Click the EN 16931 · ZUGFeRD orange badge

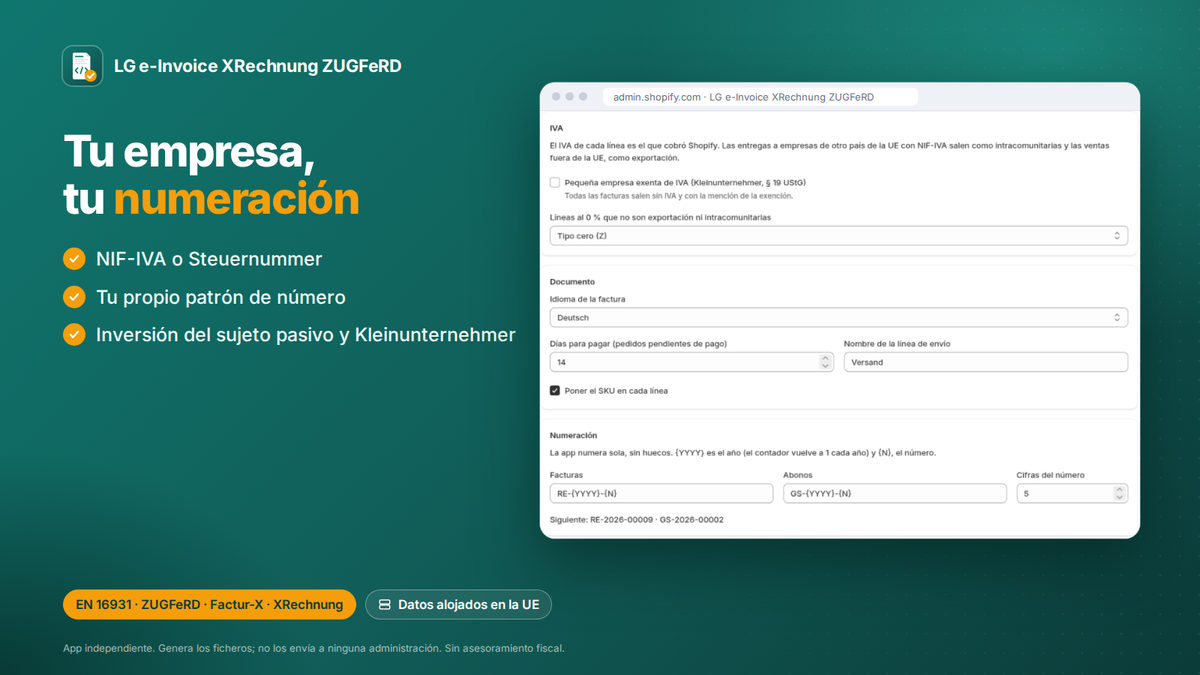point(209,605)
